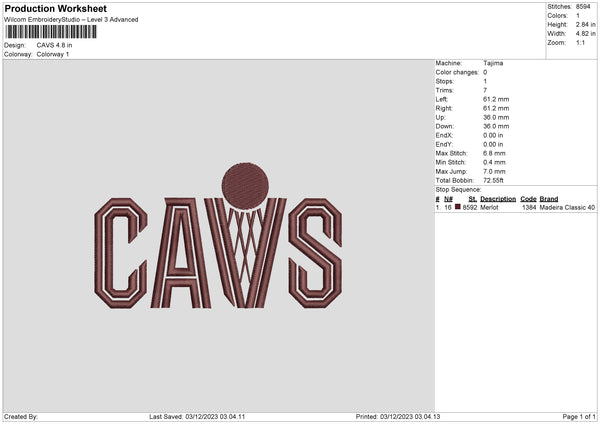600x424 pixels.
Task: Select the Madeira Classic 40 brand entry
Action: [567, 207]
